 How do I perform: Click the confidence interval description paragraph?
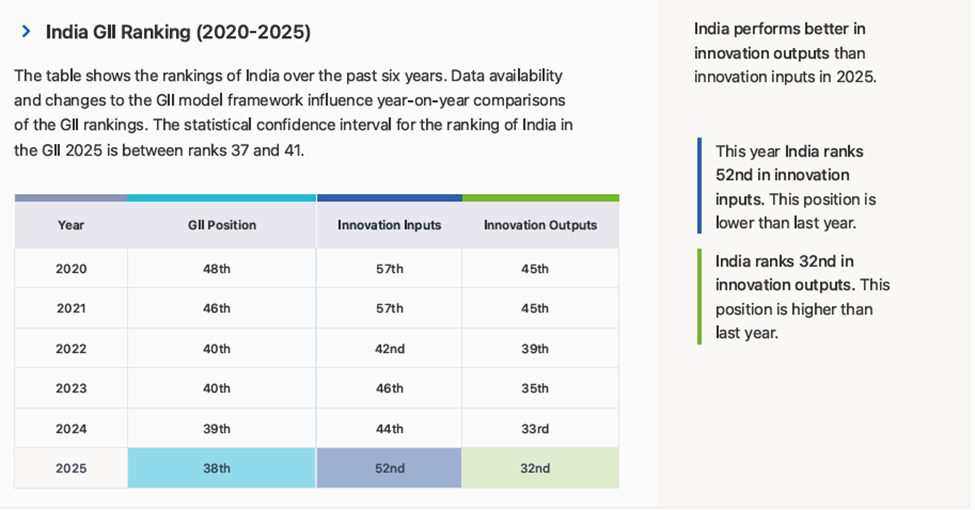(293, 113)
